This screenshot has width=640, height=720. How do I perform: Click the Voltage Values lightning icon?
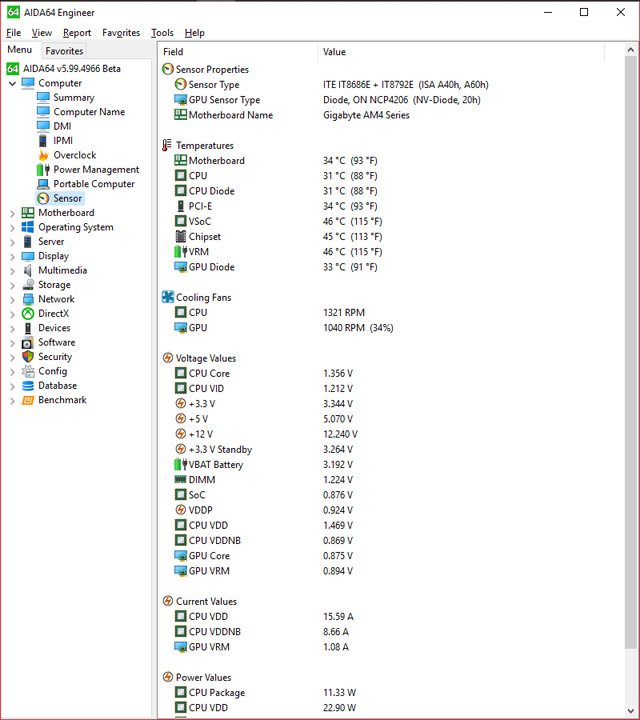168,358
